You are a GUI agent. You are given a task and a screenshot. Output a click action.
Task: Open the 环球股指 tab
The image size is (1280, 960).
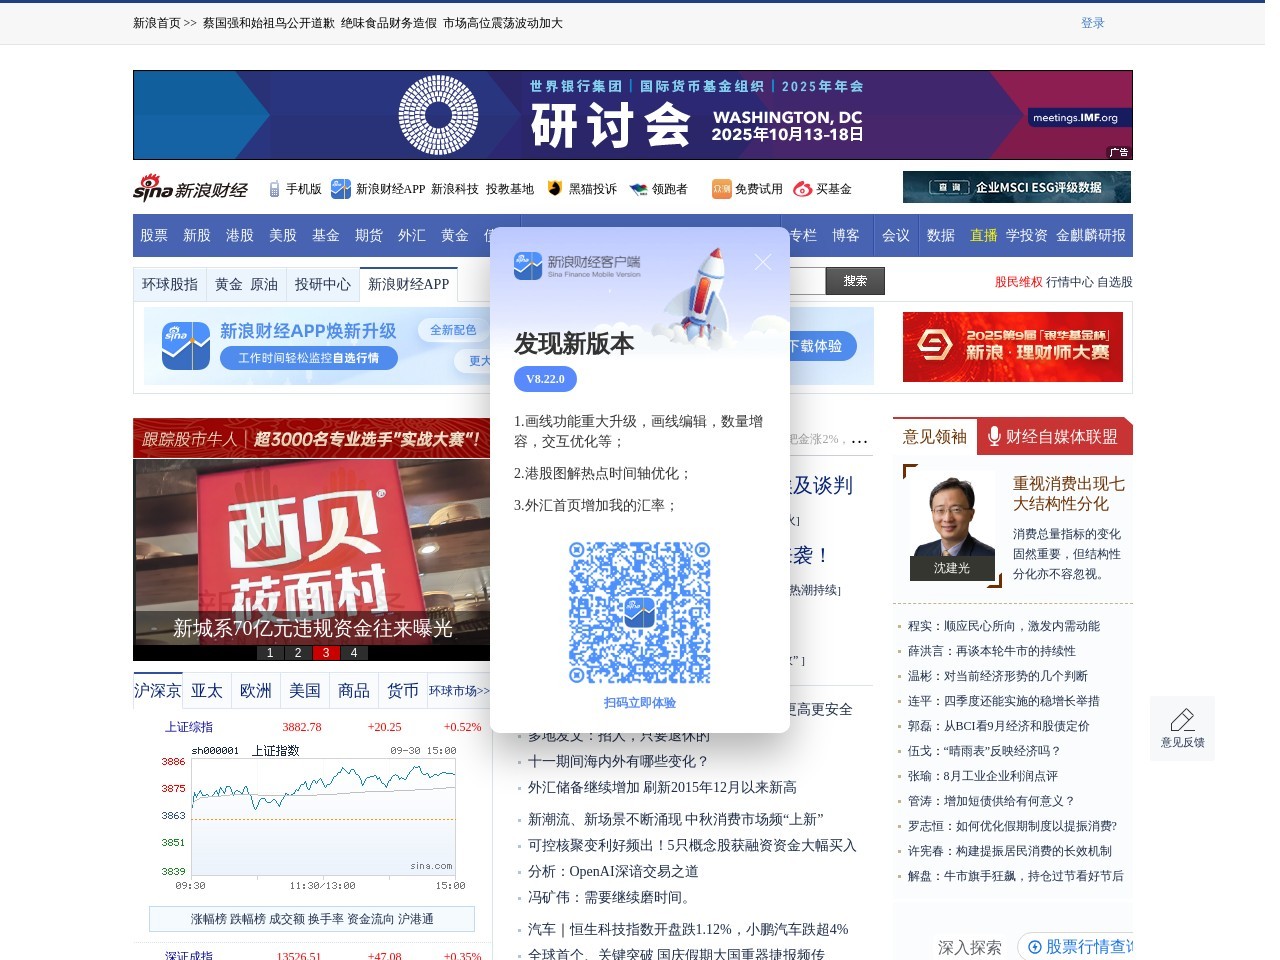point(170,284)
